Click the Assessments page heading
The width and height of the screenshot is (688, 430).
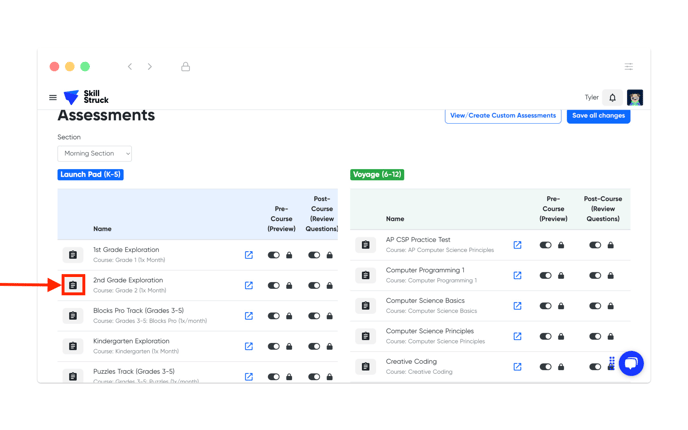106,115
